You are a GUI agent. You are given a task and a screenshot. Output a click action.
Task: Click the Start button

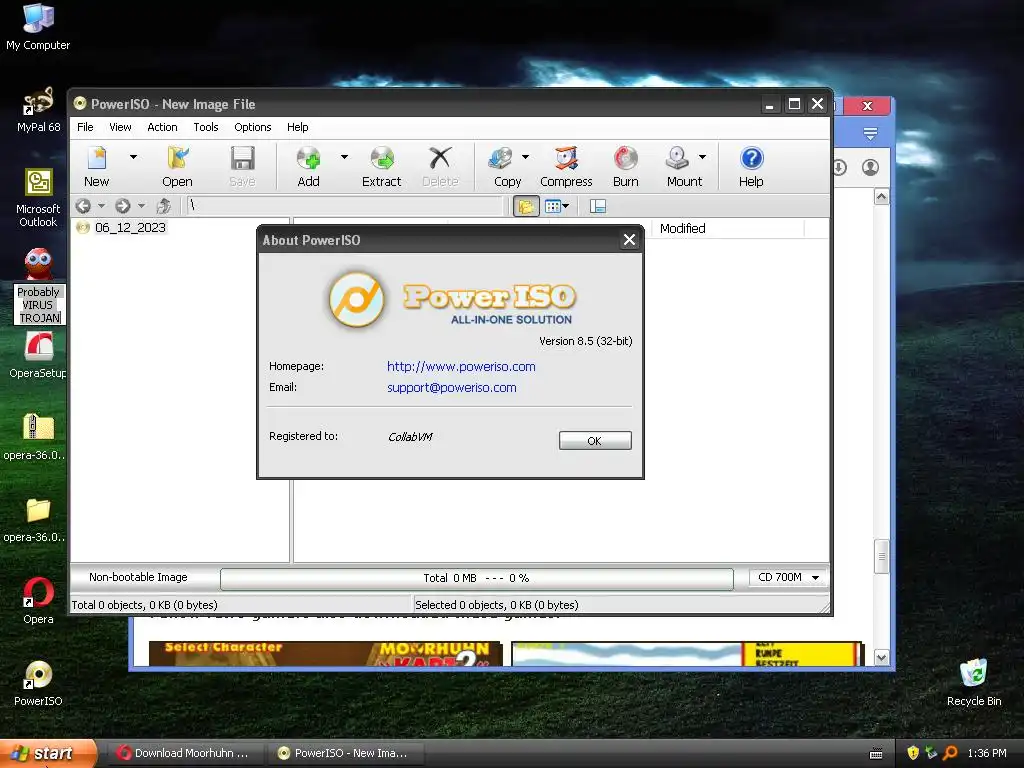[48, 753]
